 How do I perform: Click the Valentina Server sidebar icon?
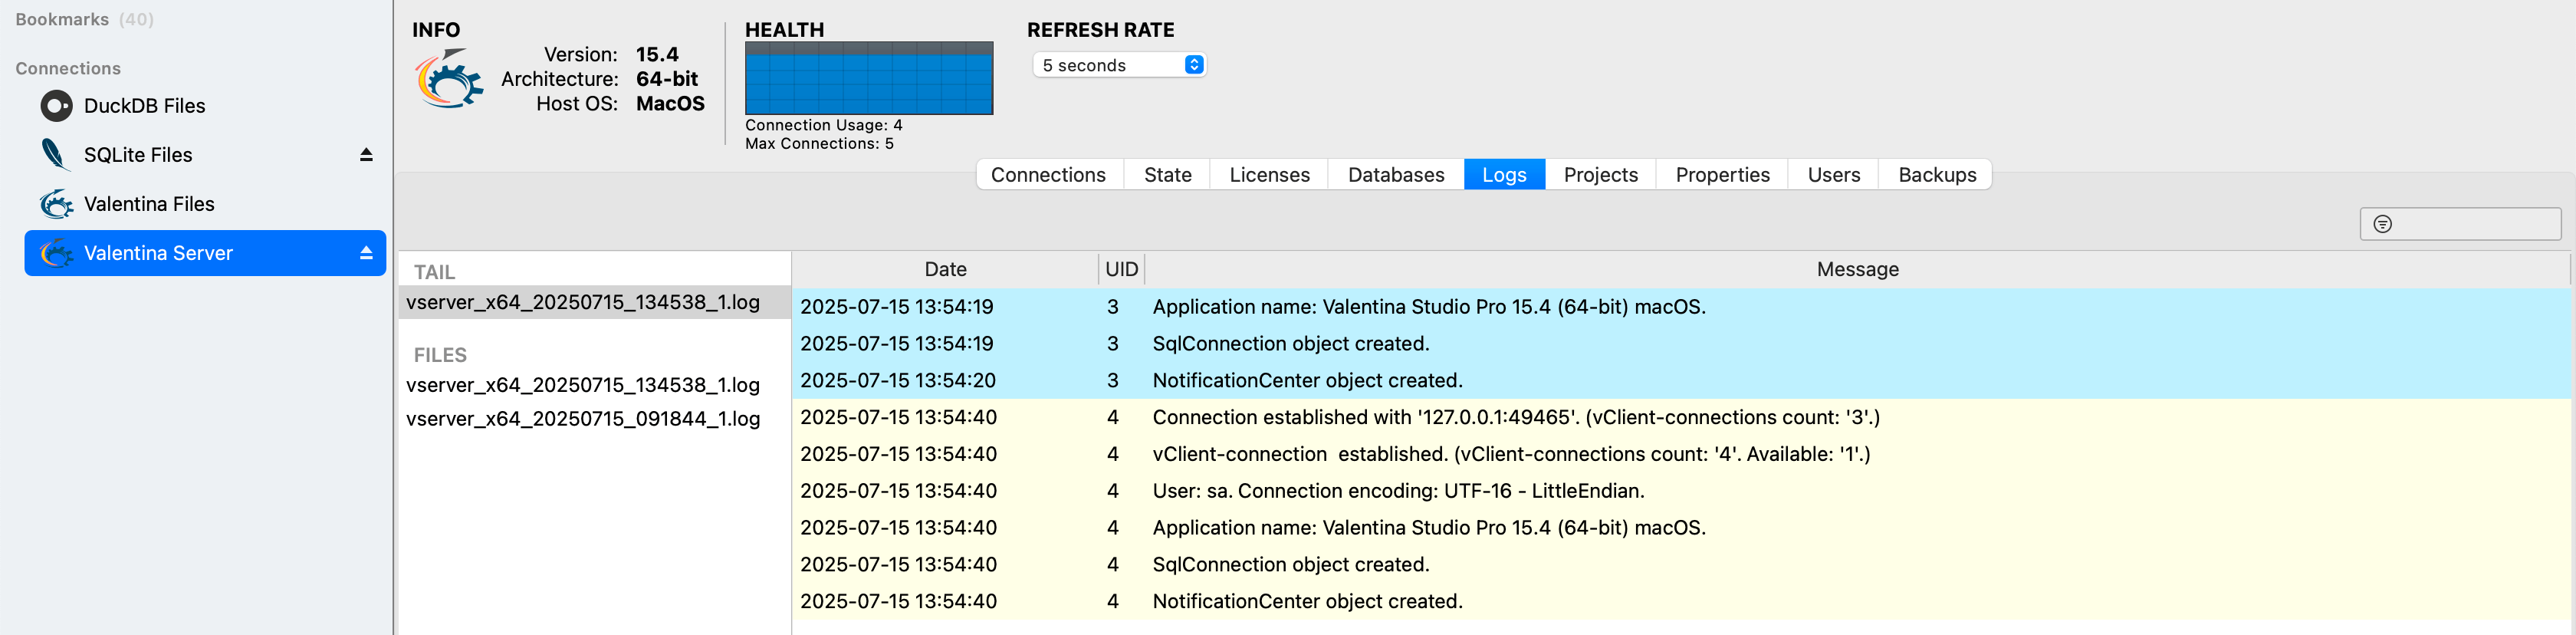[56, 253]
